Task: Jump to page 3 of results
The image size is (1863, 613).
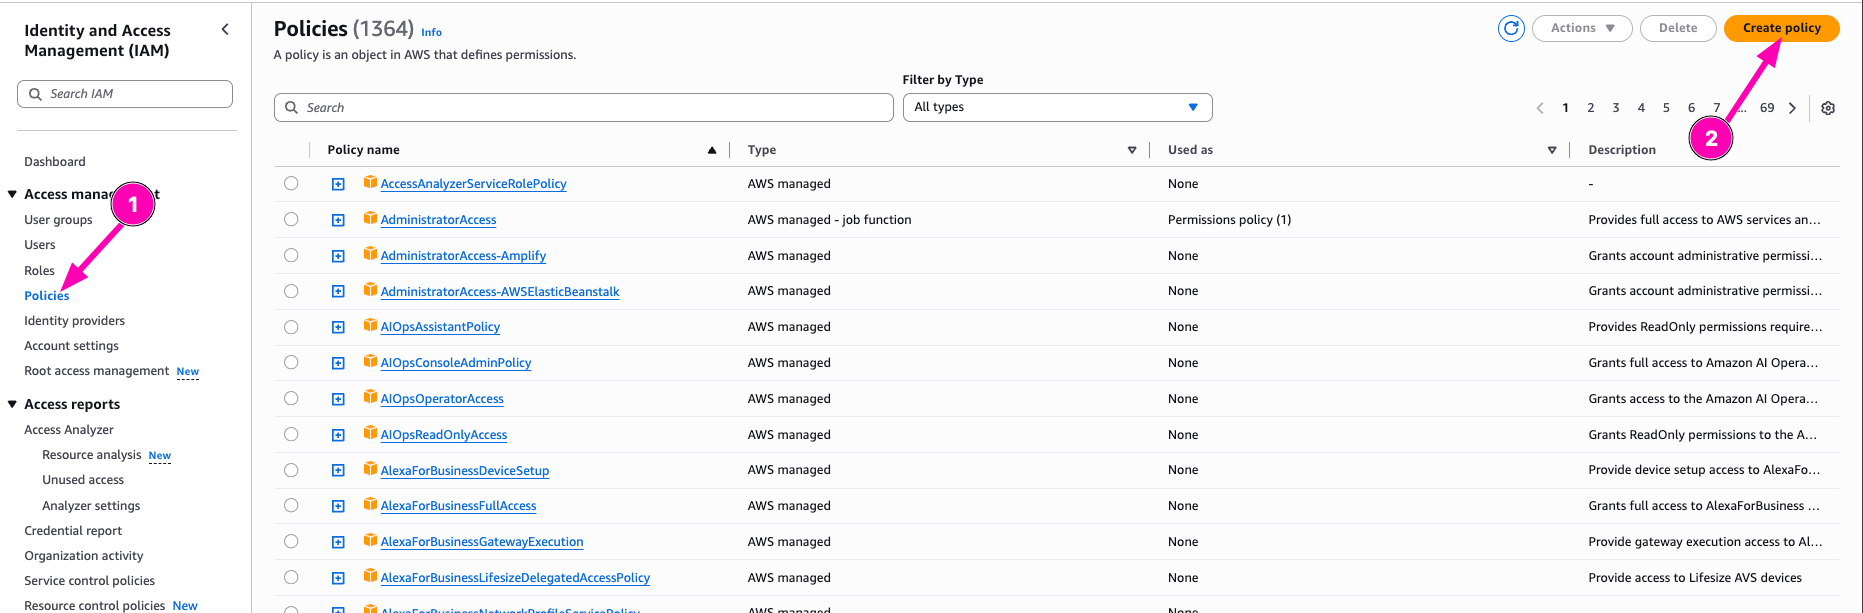Action: (1615, 108)
